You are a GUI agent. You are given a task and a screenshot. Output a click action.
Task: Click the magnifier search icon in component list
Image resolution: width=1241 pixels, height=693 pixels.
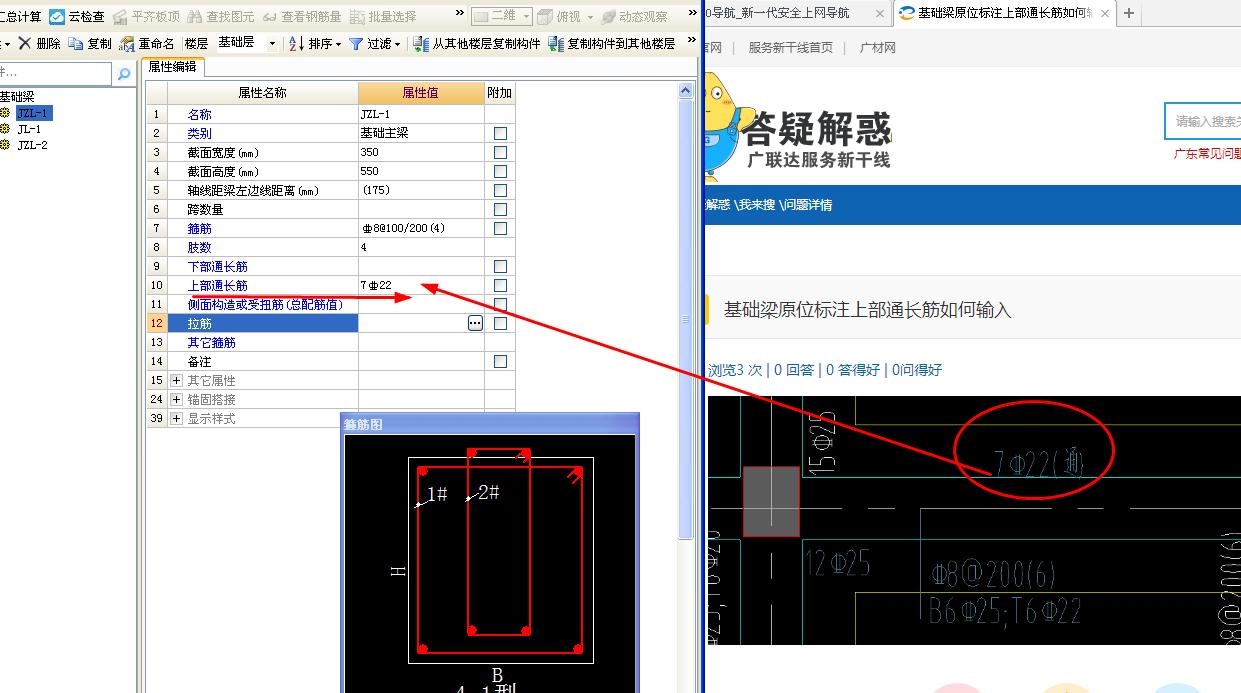point(124,74)
